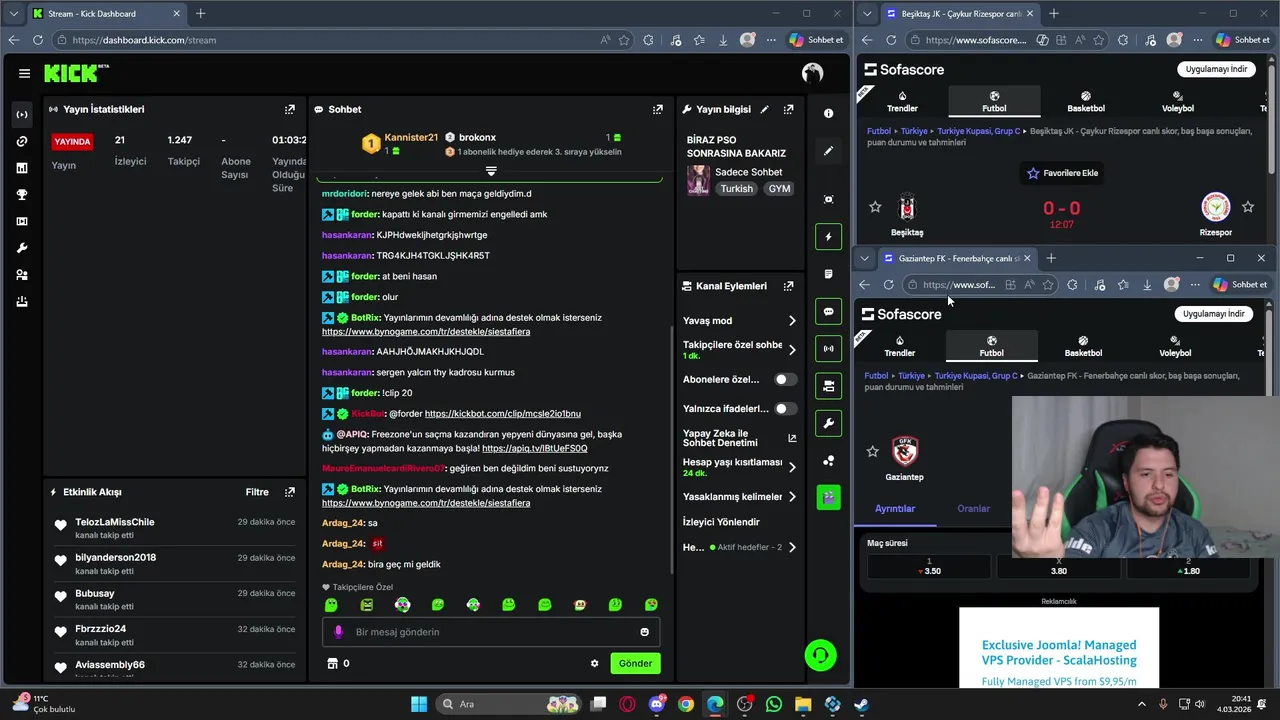Click the stream category thumbnail in Yayın bilgisi

point(698,180)
